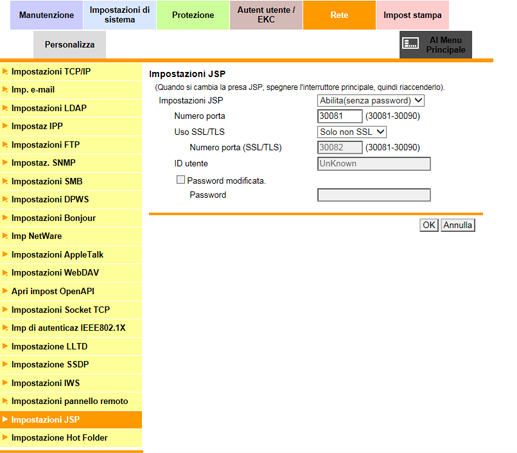
Task: Open Impostazioni Bonjour settings page
Action: pos(71,218)
